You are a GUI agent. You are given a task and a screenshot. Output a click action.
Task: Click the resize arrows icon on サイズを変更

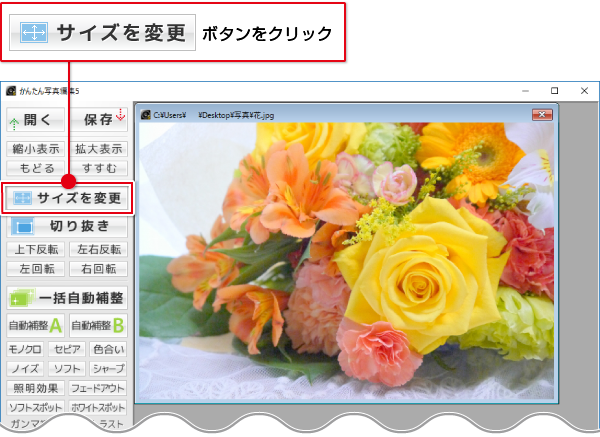click(23, 198)
